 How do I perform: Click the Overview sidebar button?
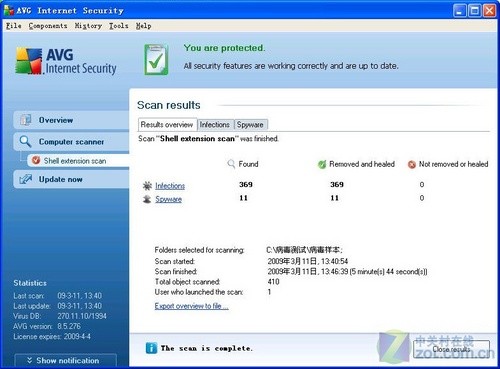pyautogui.click(x=71, y=120)
